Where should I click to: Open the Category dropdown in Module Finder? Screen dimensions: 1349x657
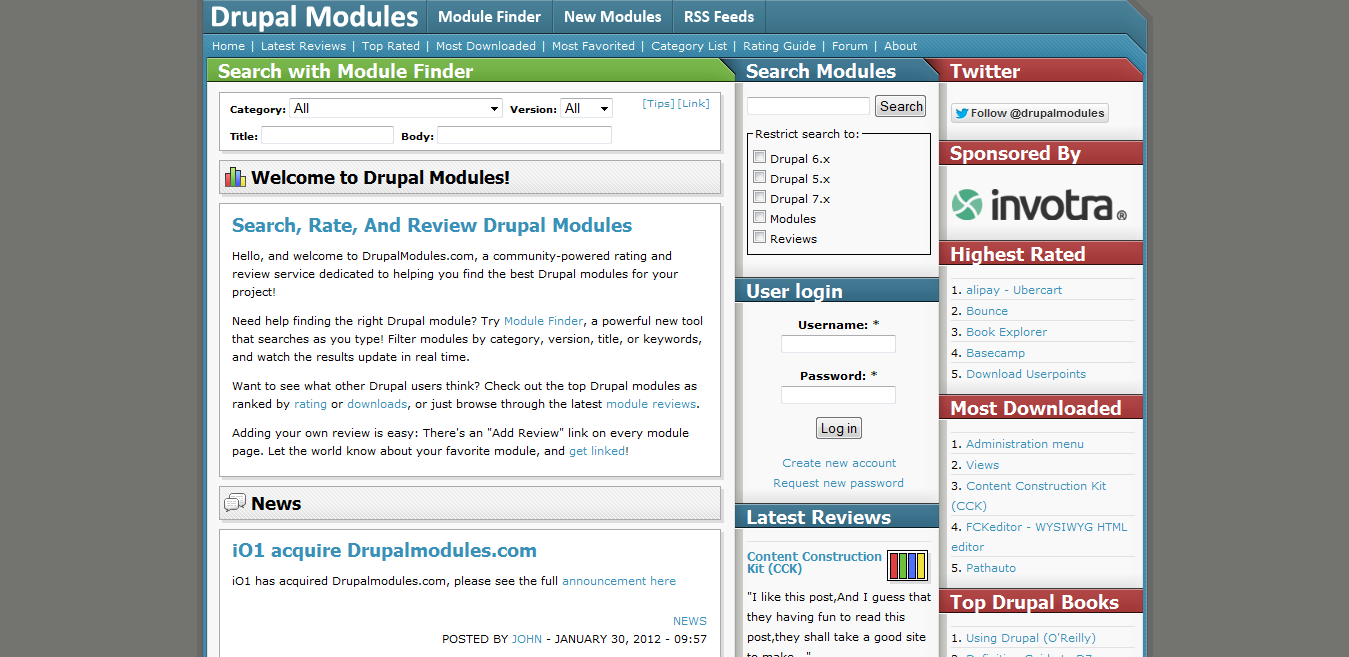395,108
